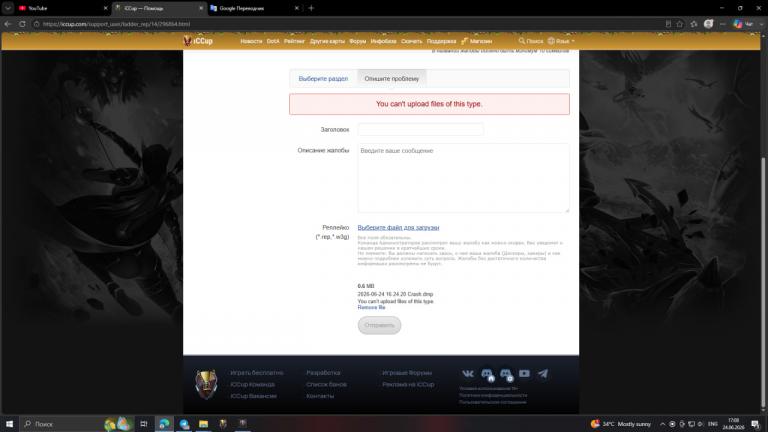
Task: Open the ENG language indicator
Action: pos(713,424)
